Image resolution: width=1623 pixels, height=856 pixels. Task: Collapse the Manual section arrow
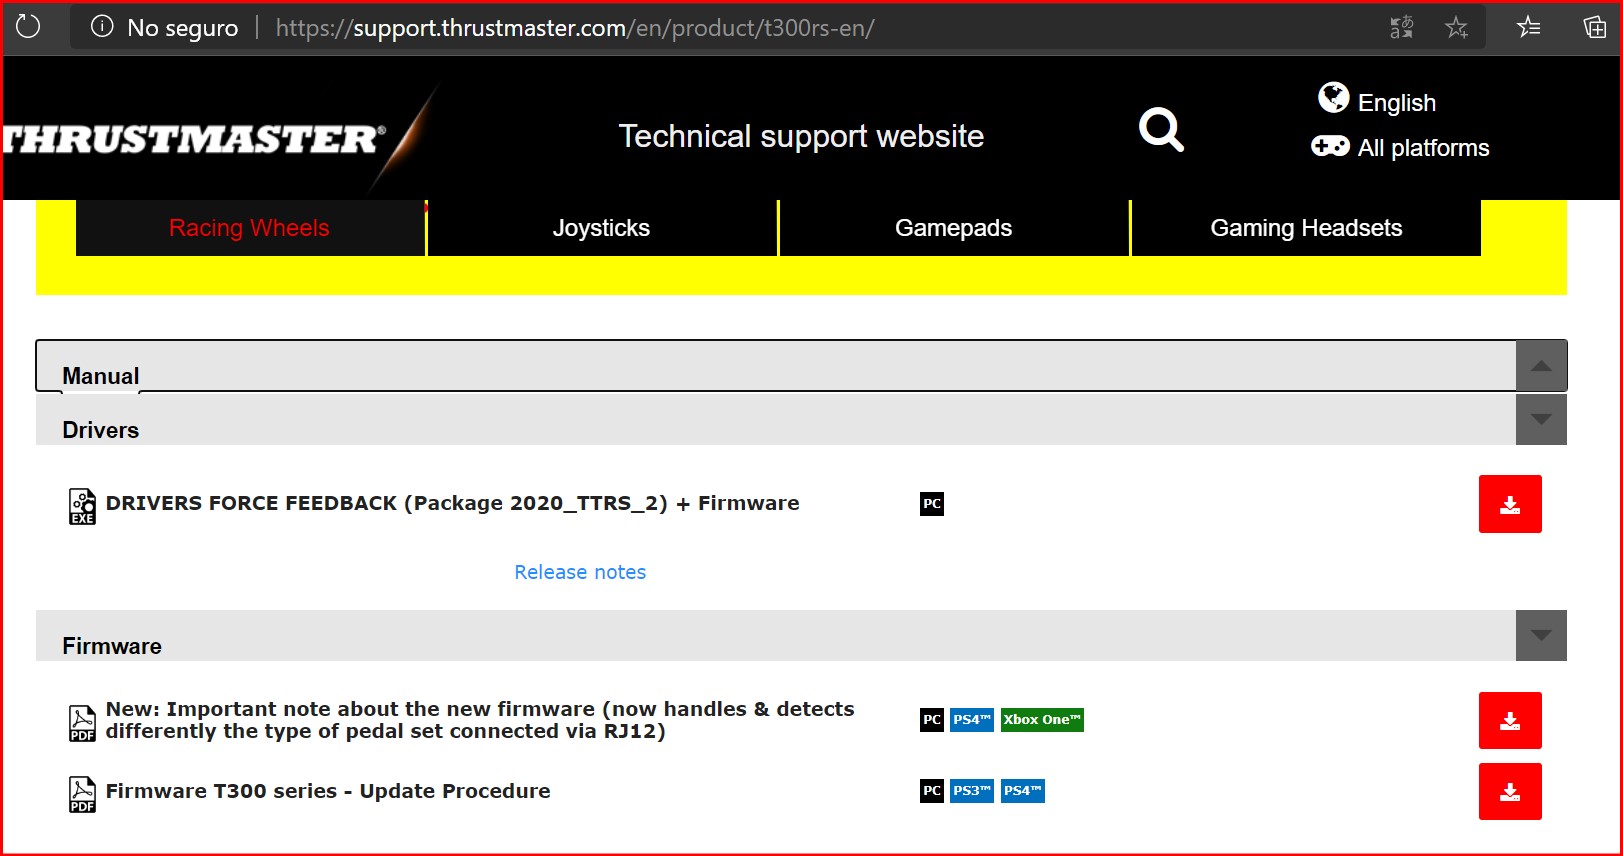[x=1541, y=366]
